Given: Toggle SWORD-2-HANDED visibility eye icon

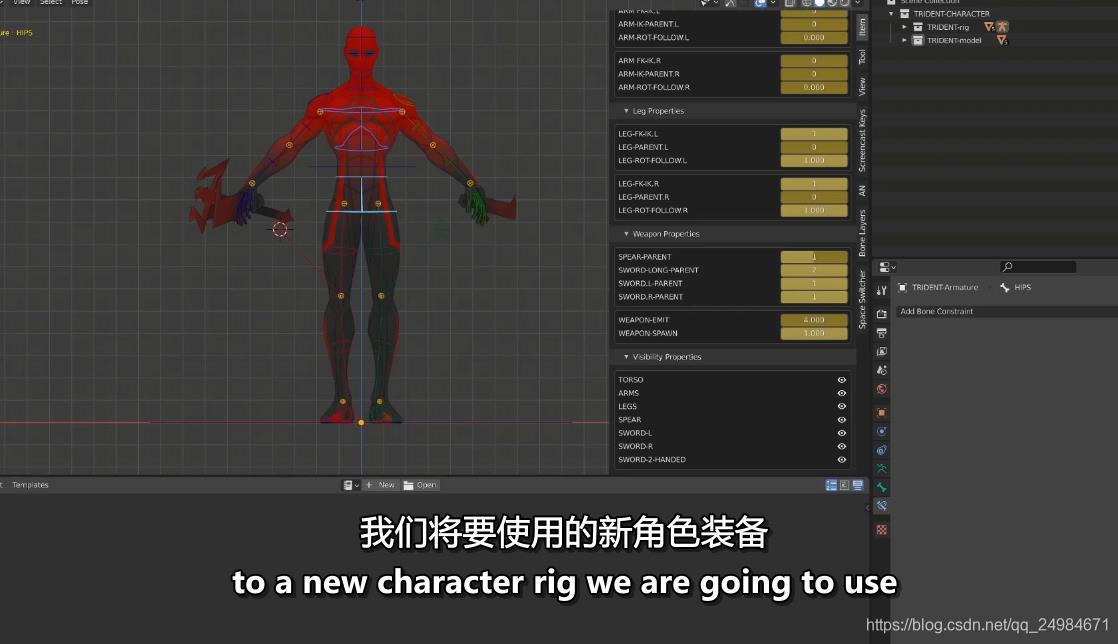Looking at the screenshot, I should coord(841,460).
